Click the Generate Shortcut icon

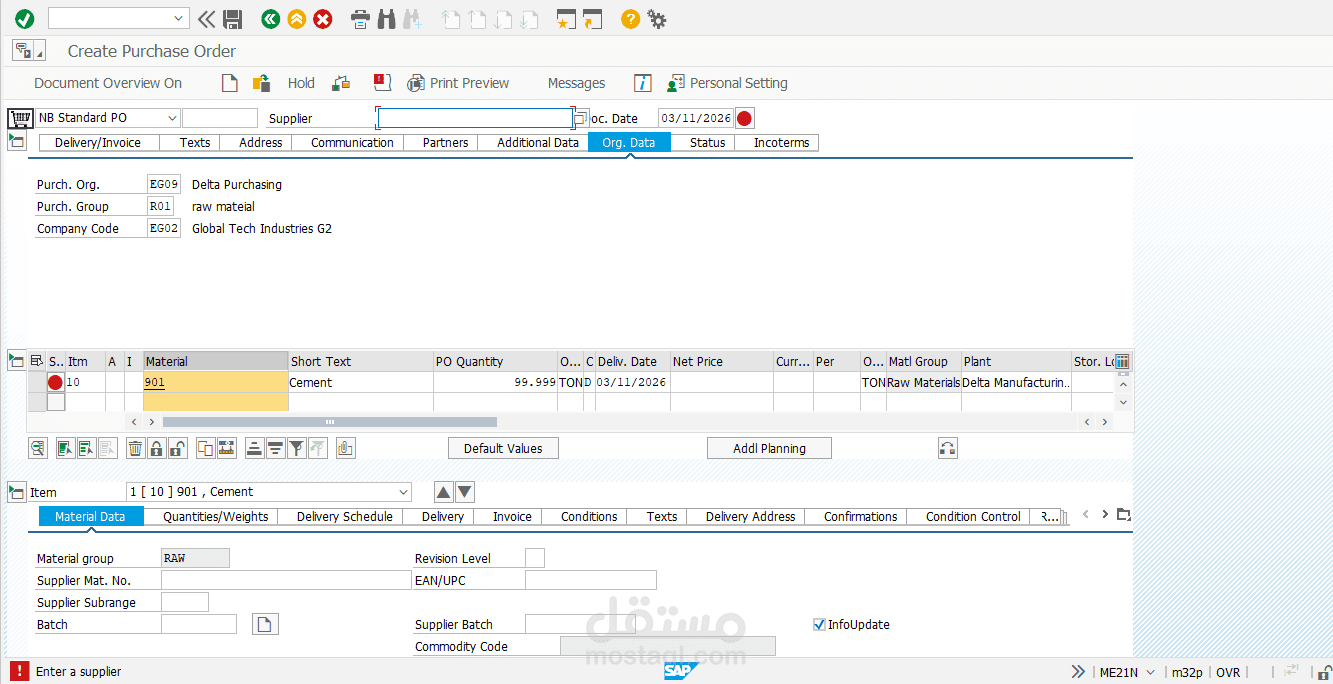point(593,18)
